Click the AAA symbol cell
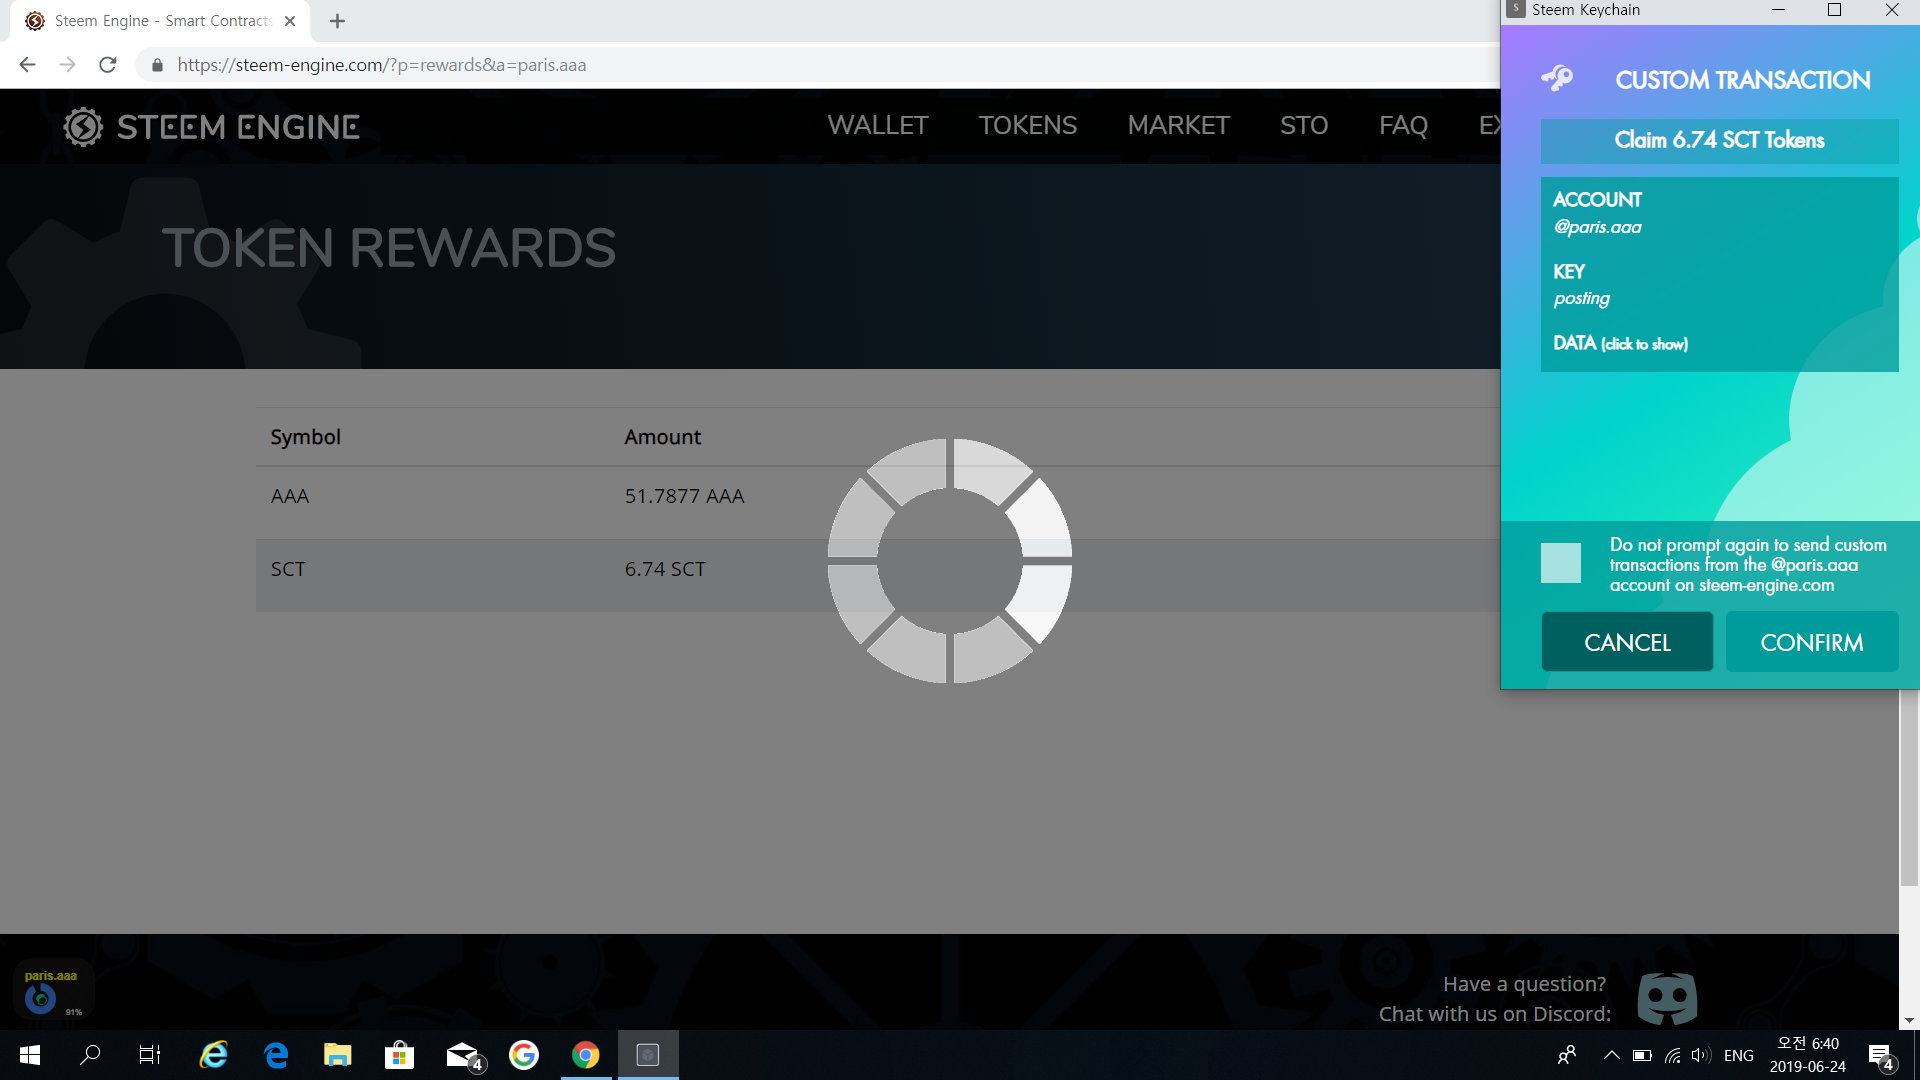The width and height of the screenshot is (1920, 1080). coord(290,496)
